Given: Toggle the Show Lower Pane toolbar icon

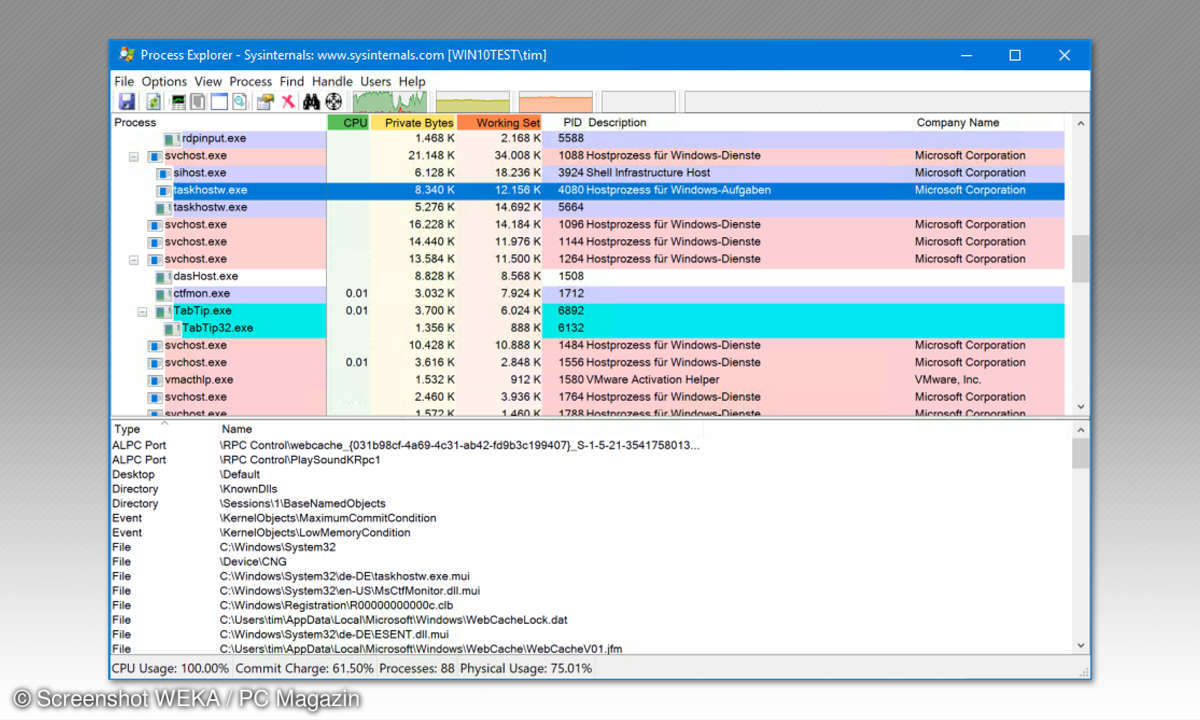Looking at the screenshot, I should click(x=219, y=101).
